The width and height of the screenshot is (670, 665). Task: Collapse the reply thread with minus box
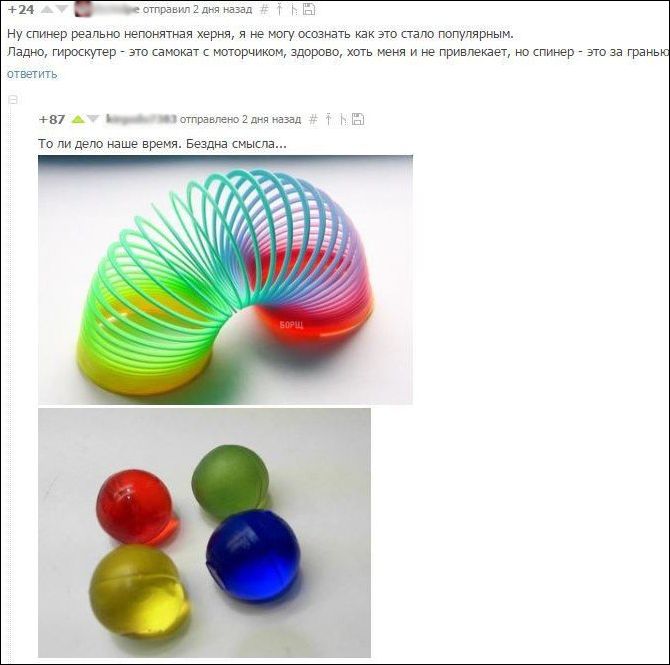tap(13, 100)
